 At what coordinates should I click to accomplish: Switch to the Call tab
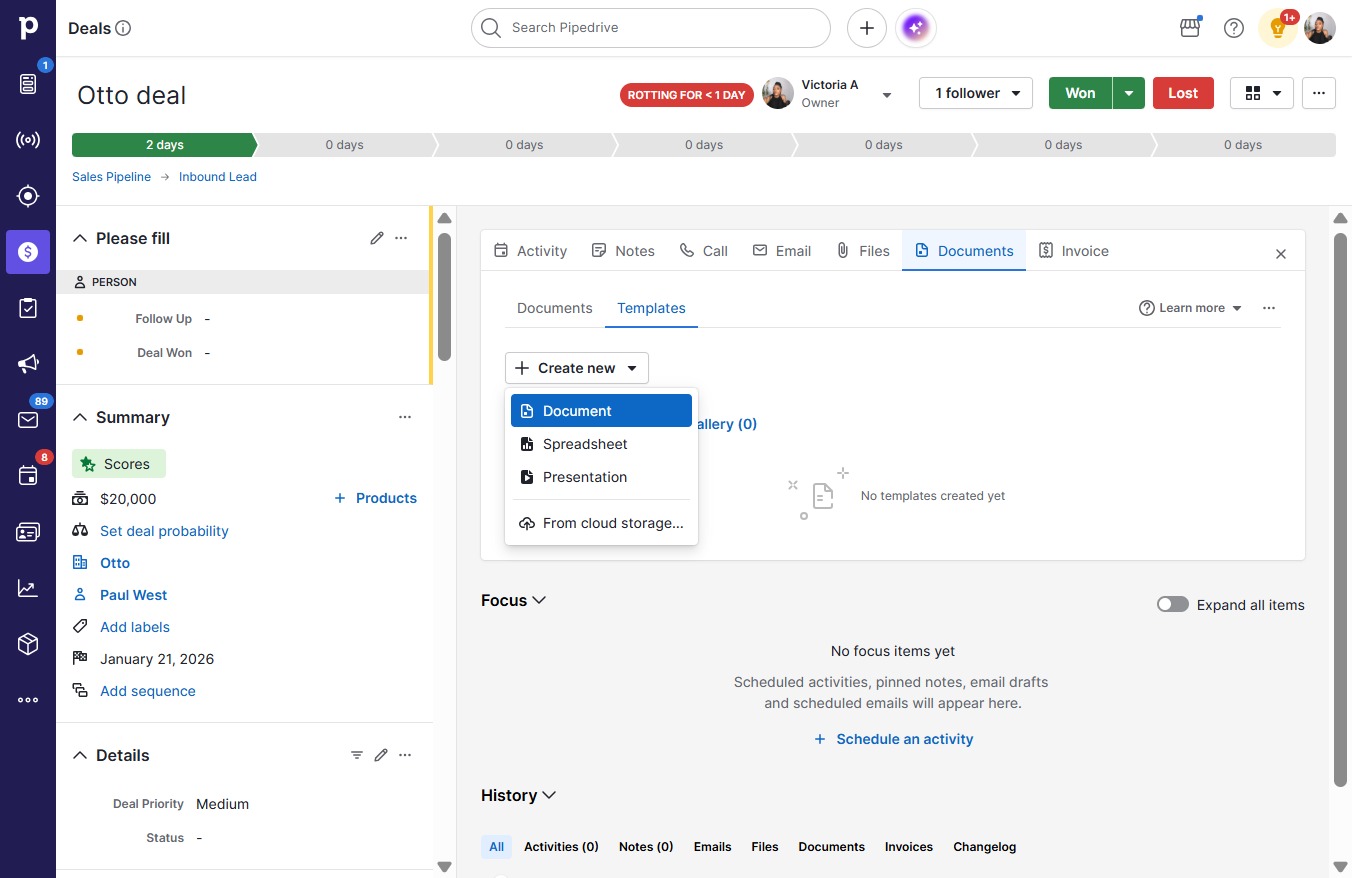(704, 251)
